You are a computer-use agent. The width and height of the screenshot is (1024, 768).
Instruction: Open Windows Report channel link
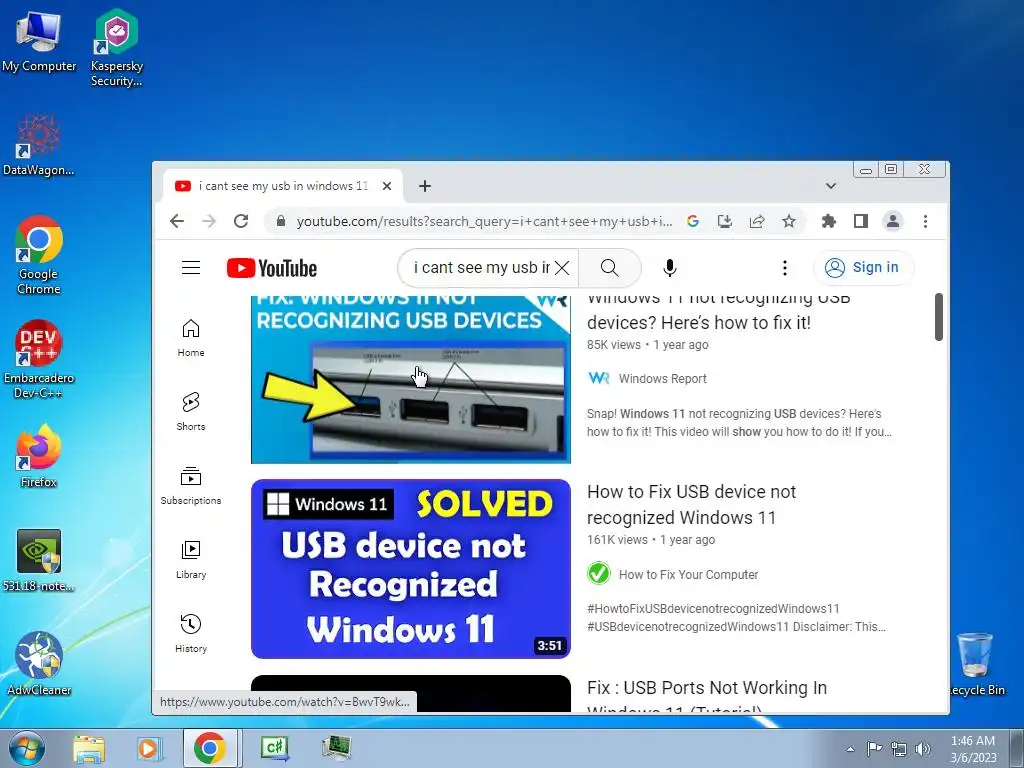(662, 379)
